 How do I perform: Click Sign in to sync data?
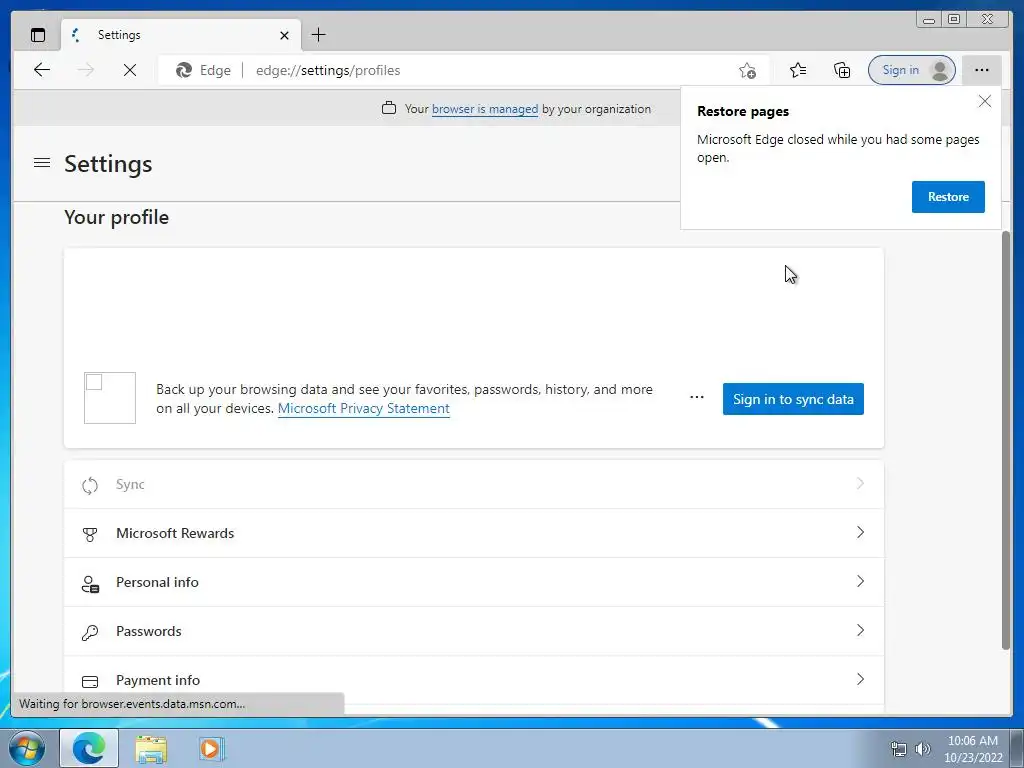click(793, 399)
